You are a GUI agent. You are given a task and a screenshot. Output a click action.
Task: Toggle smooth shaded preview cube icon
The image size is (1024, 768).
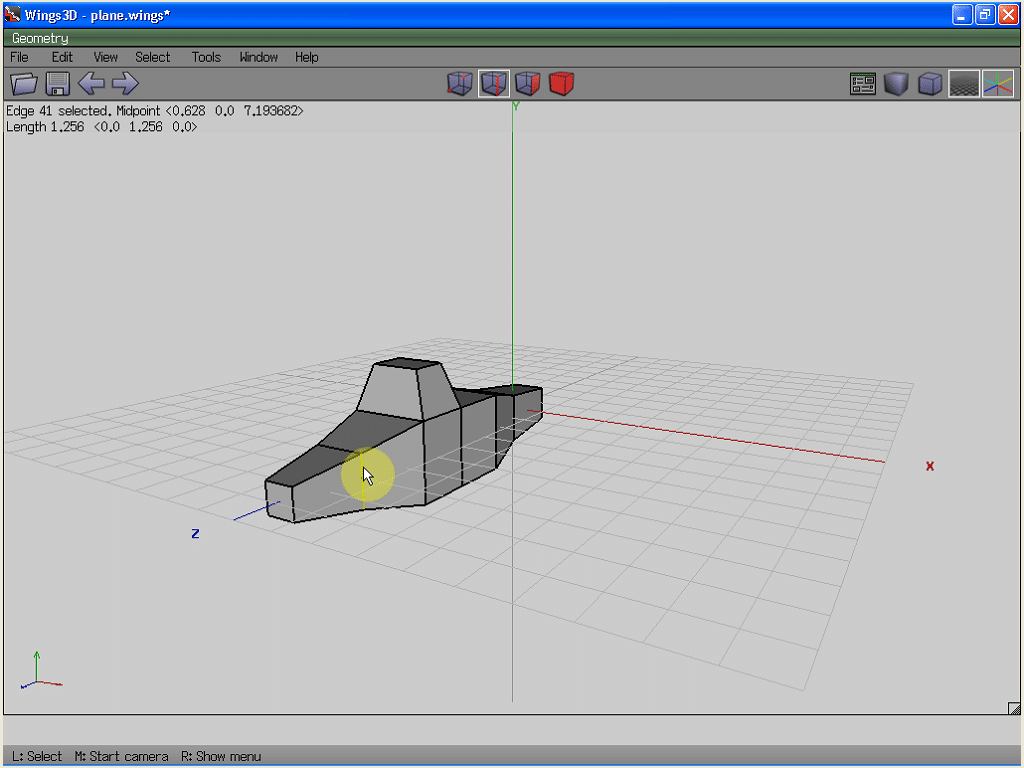tap(897, 84)
